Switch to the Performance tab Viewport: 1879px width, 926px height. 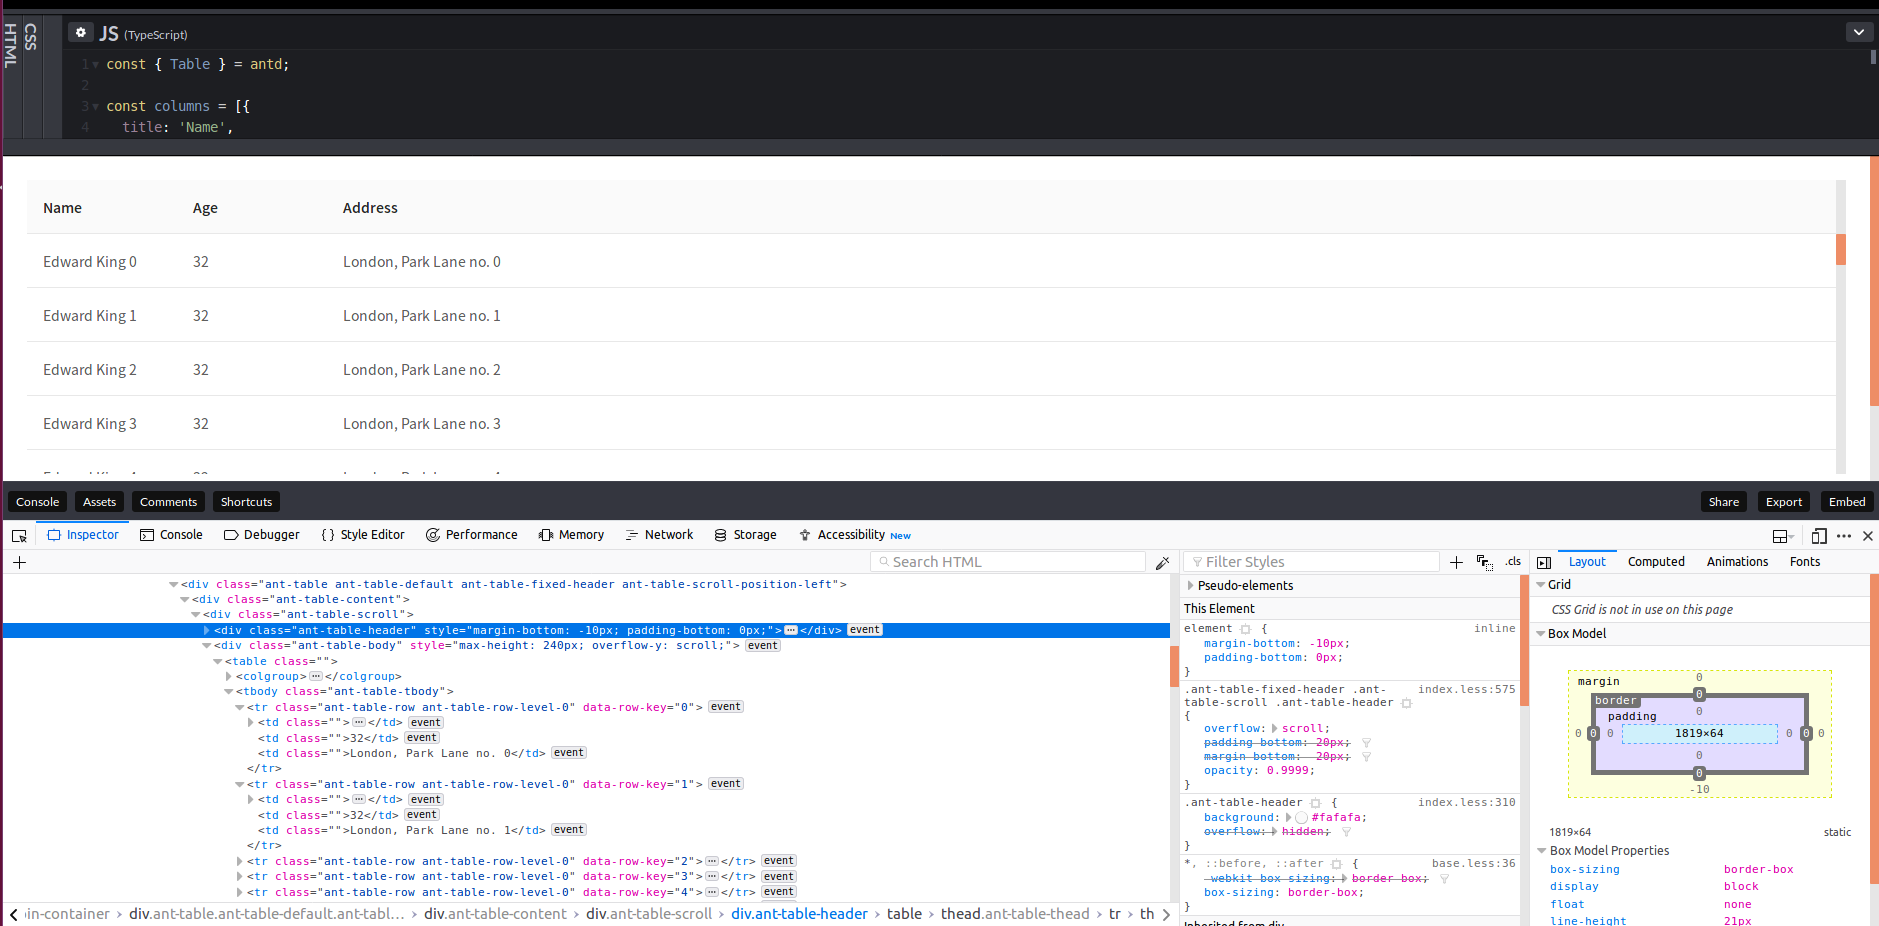(471, 535)
